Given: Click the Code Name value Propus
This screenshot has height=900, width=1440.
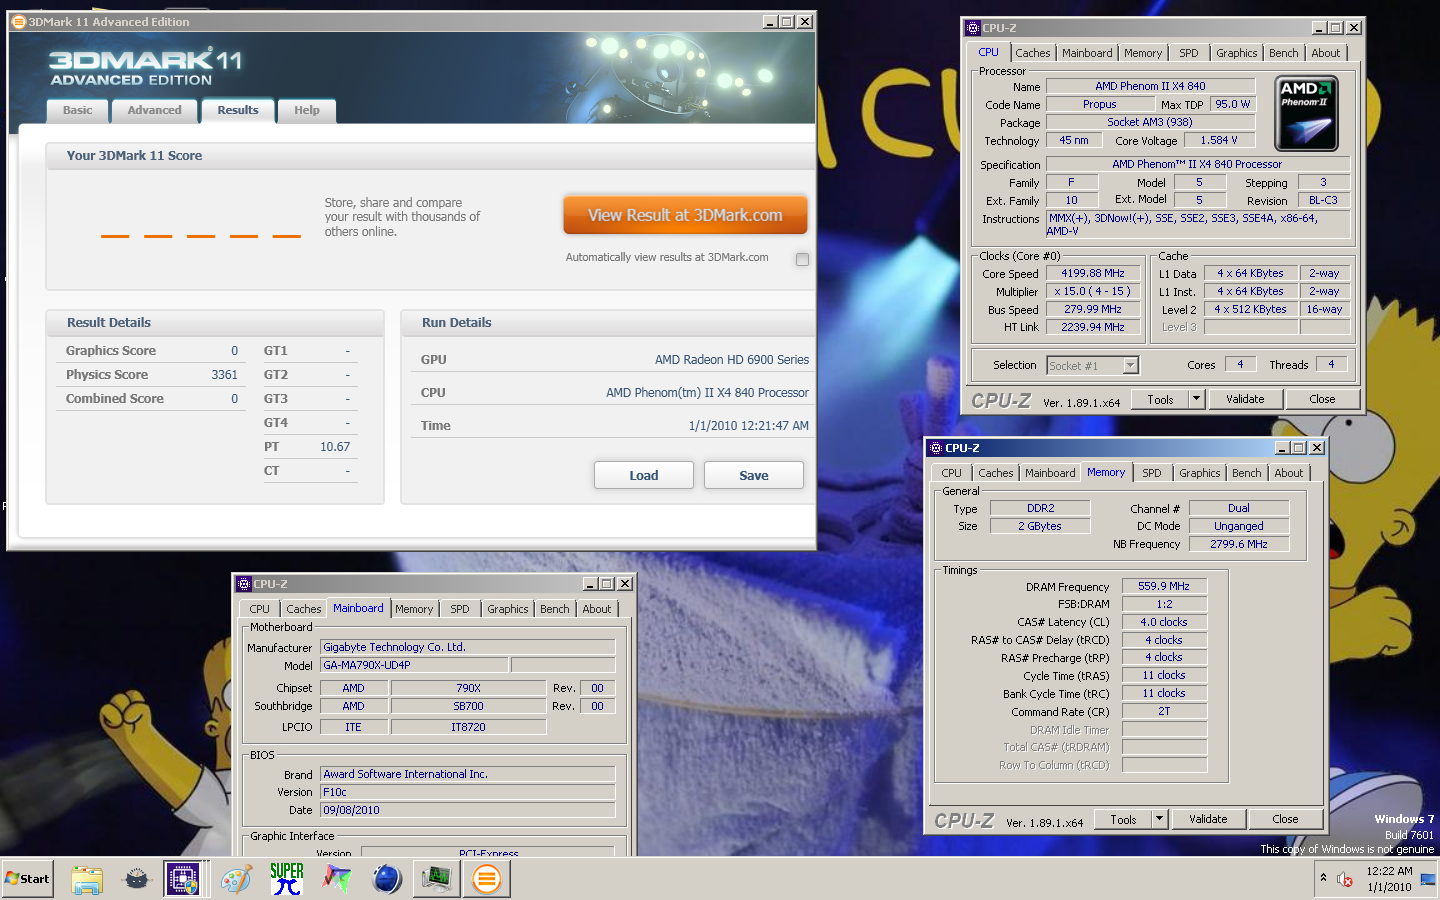Looking at the screenshot, I should pos(1099,104).
